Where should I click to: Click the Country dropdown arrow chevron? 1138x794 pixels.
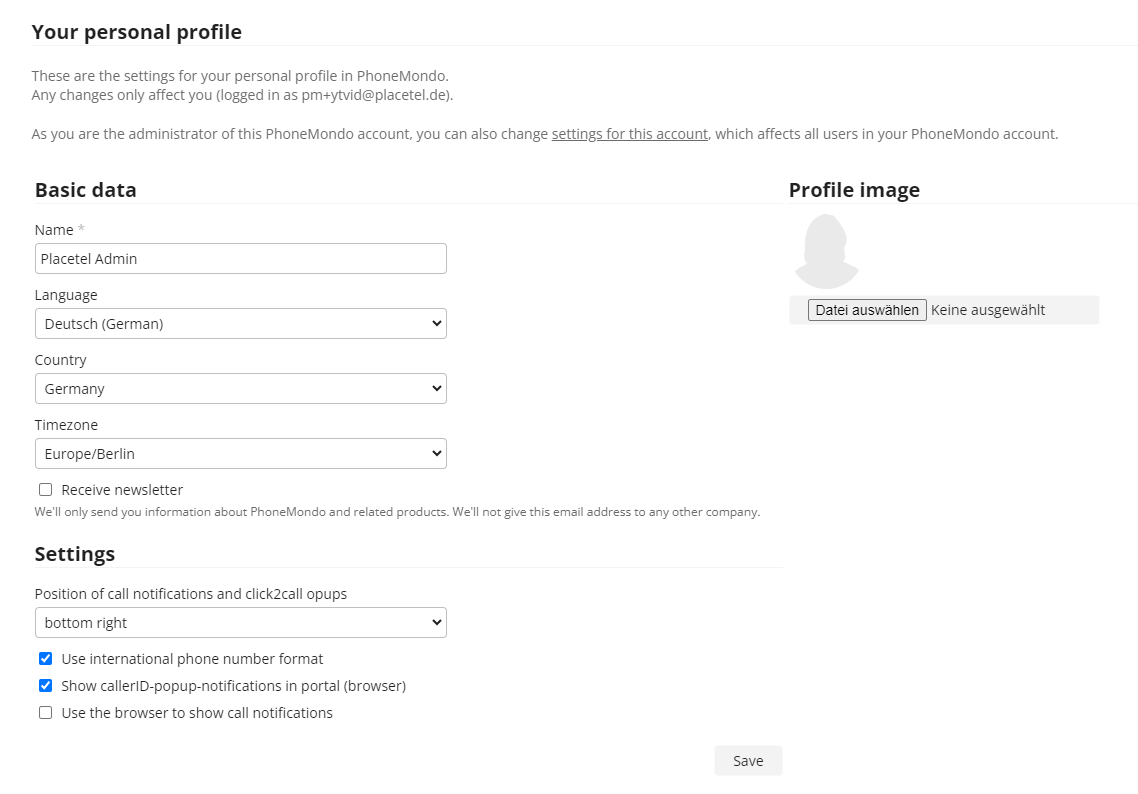click(x=436, y=388)
